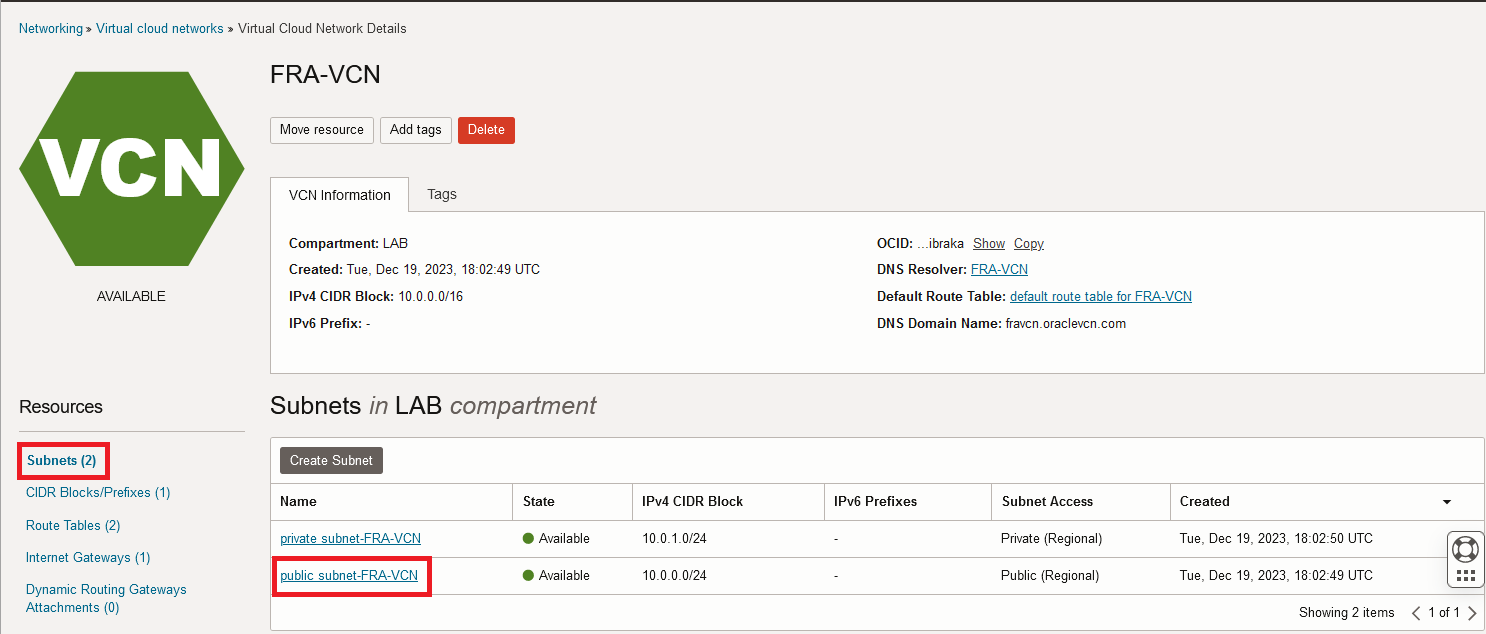
Task: Open default route table for FRA-VCN
Action: point(1100,297)
